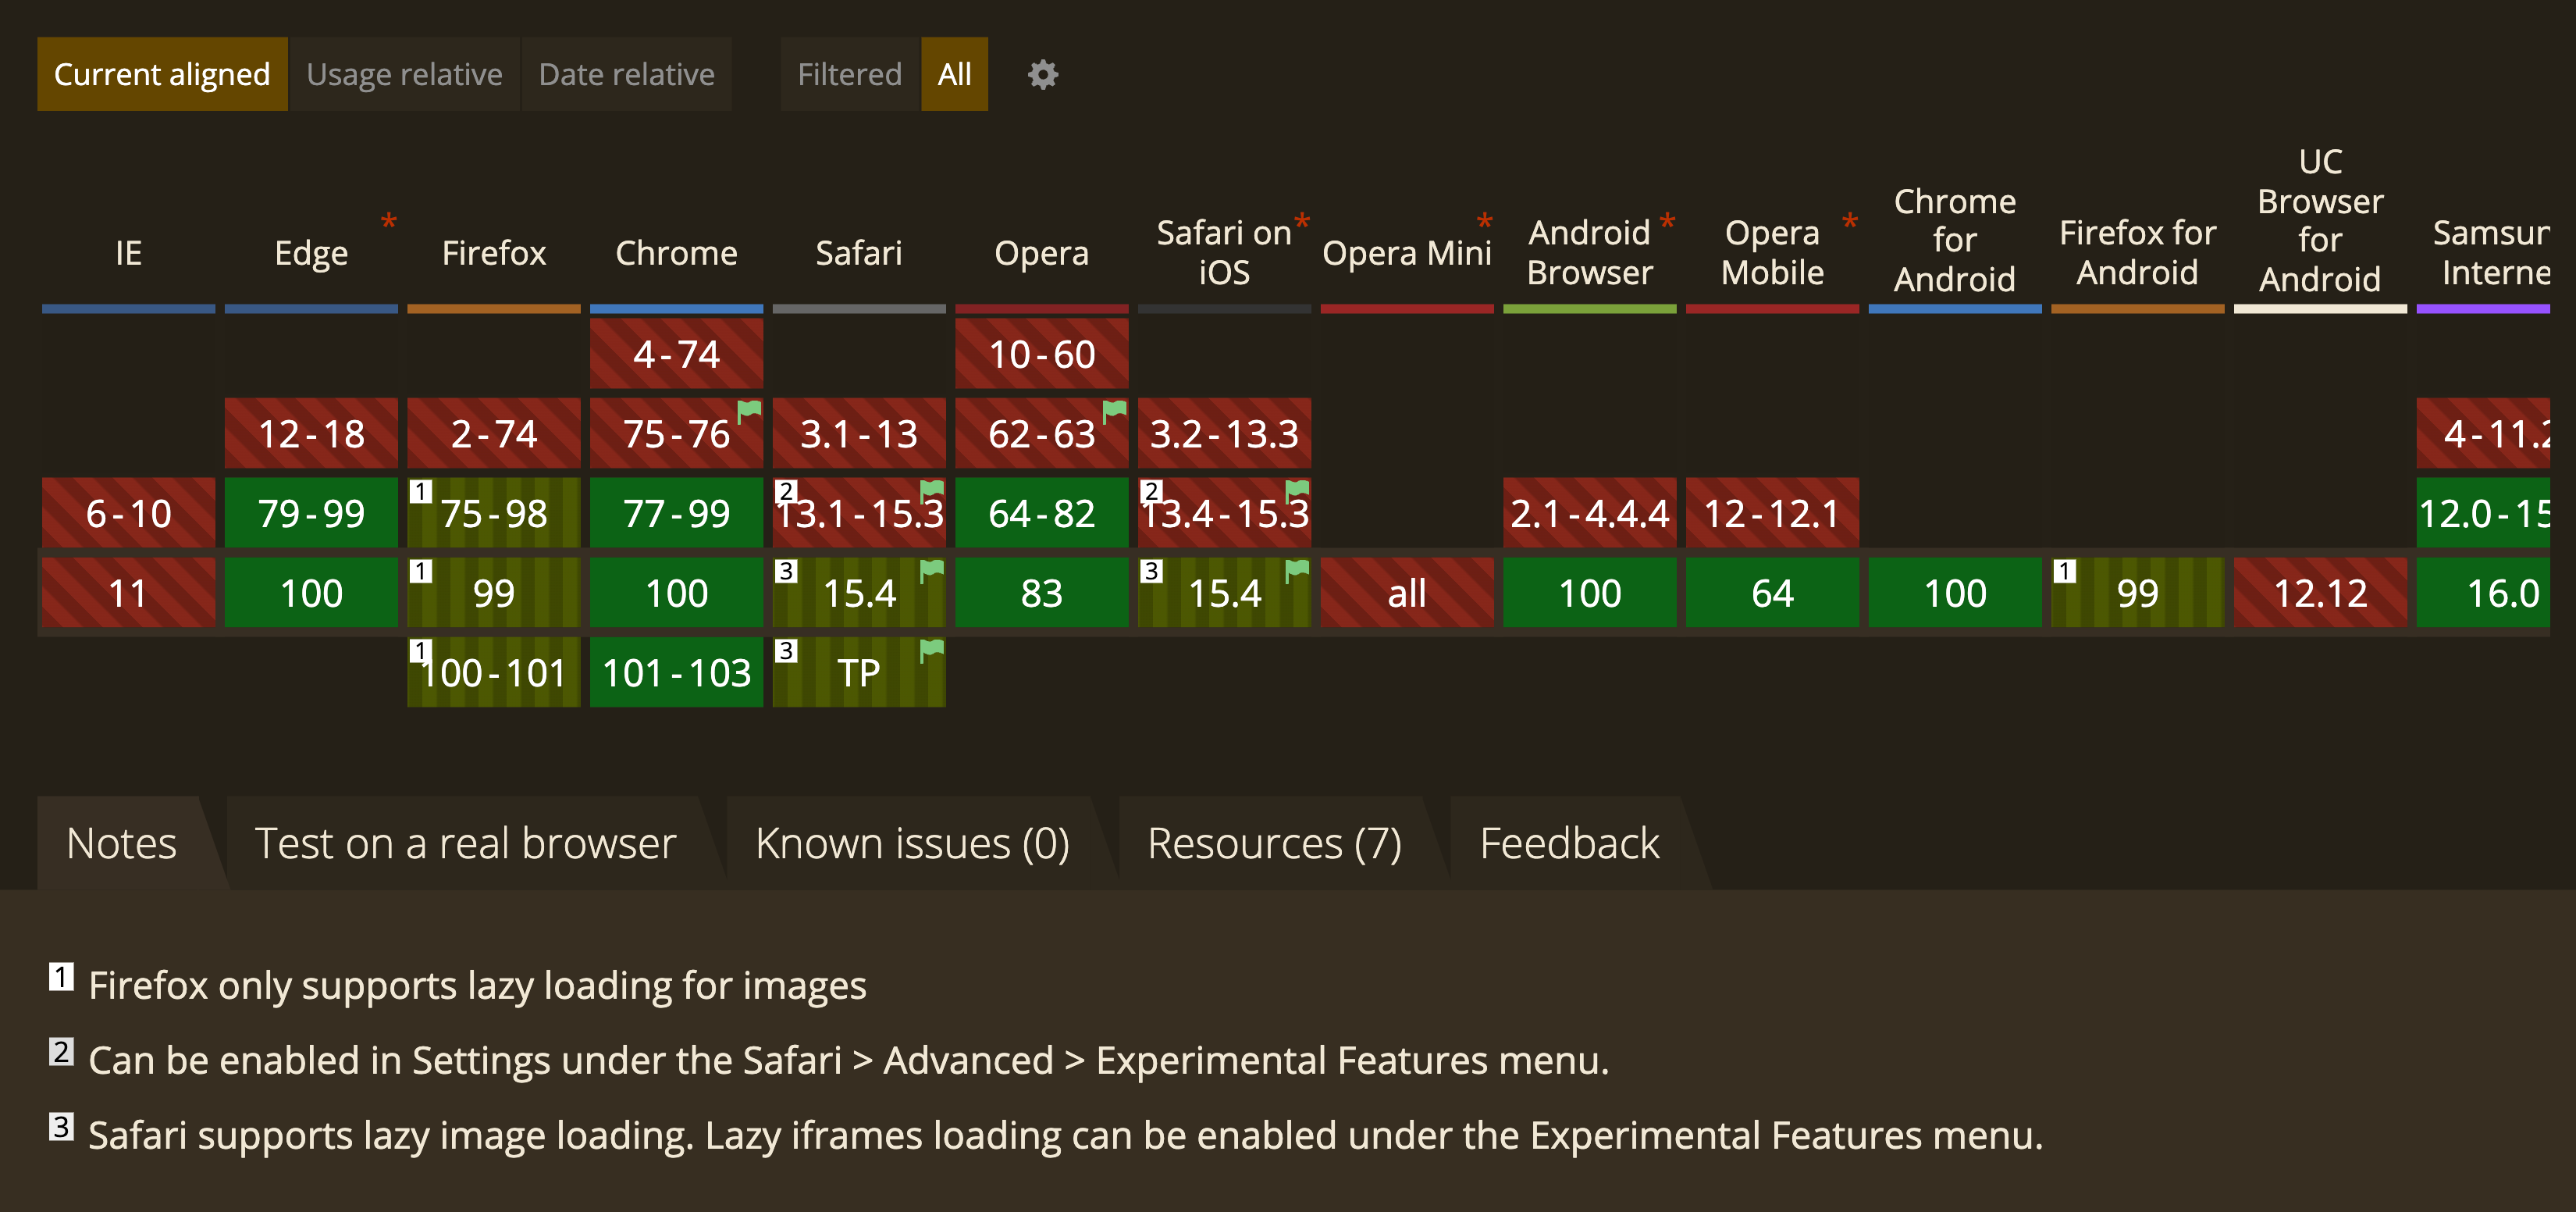Click the Firefox column header

[494, 253]
